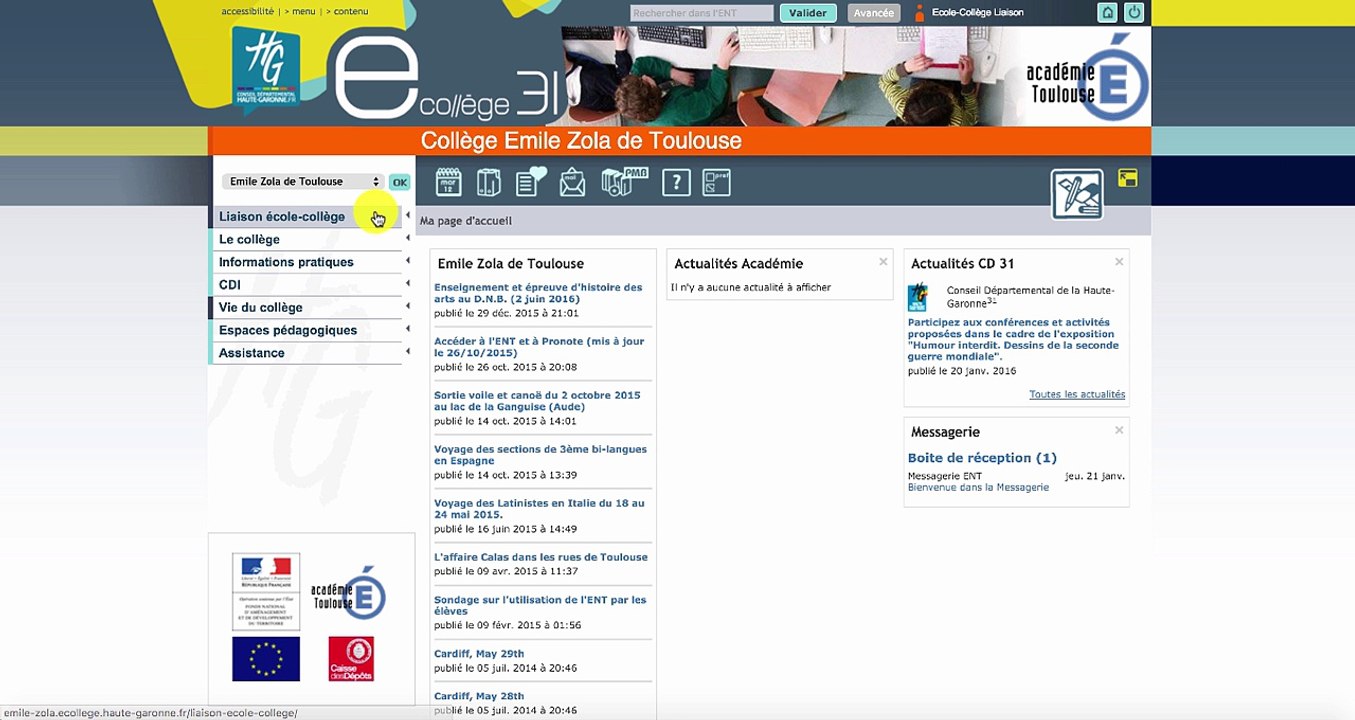Click the pencil writing widget icon
Image resolution: width=1355 pixels, height=720 pixels.
pos(1077,194)
